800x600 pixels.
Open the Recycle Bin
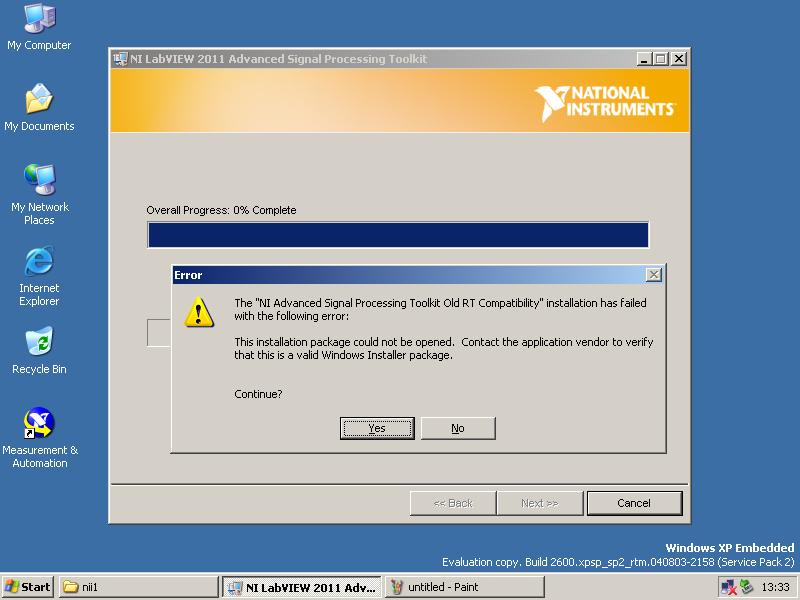tap(38, 346)
